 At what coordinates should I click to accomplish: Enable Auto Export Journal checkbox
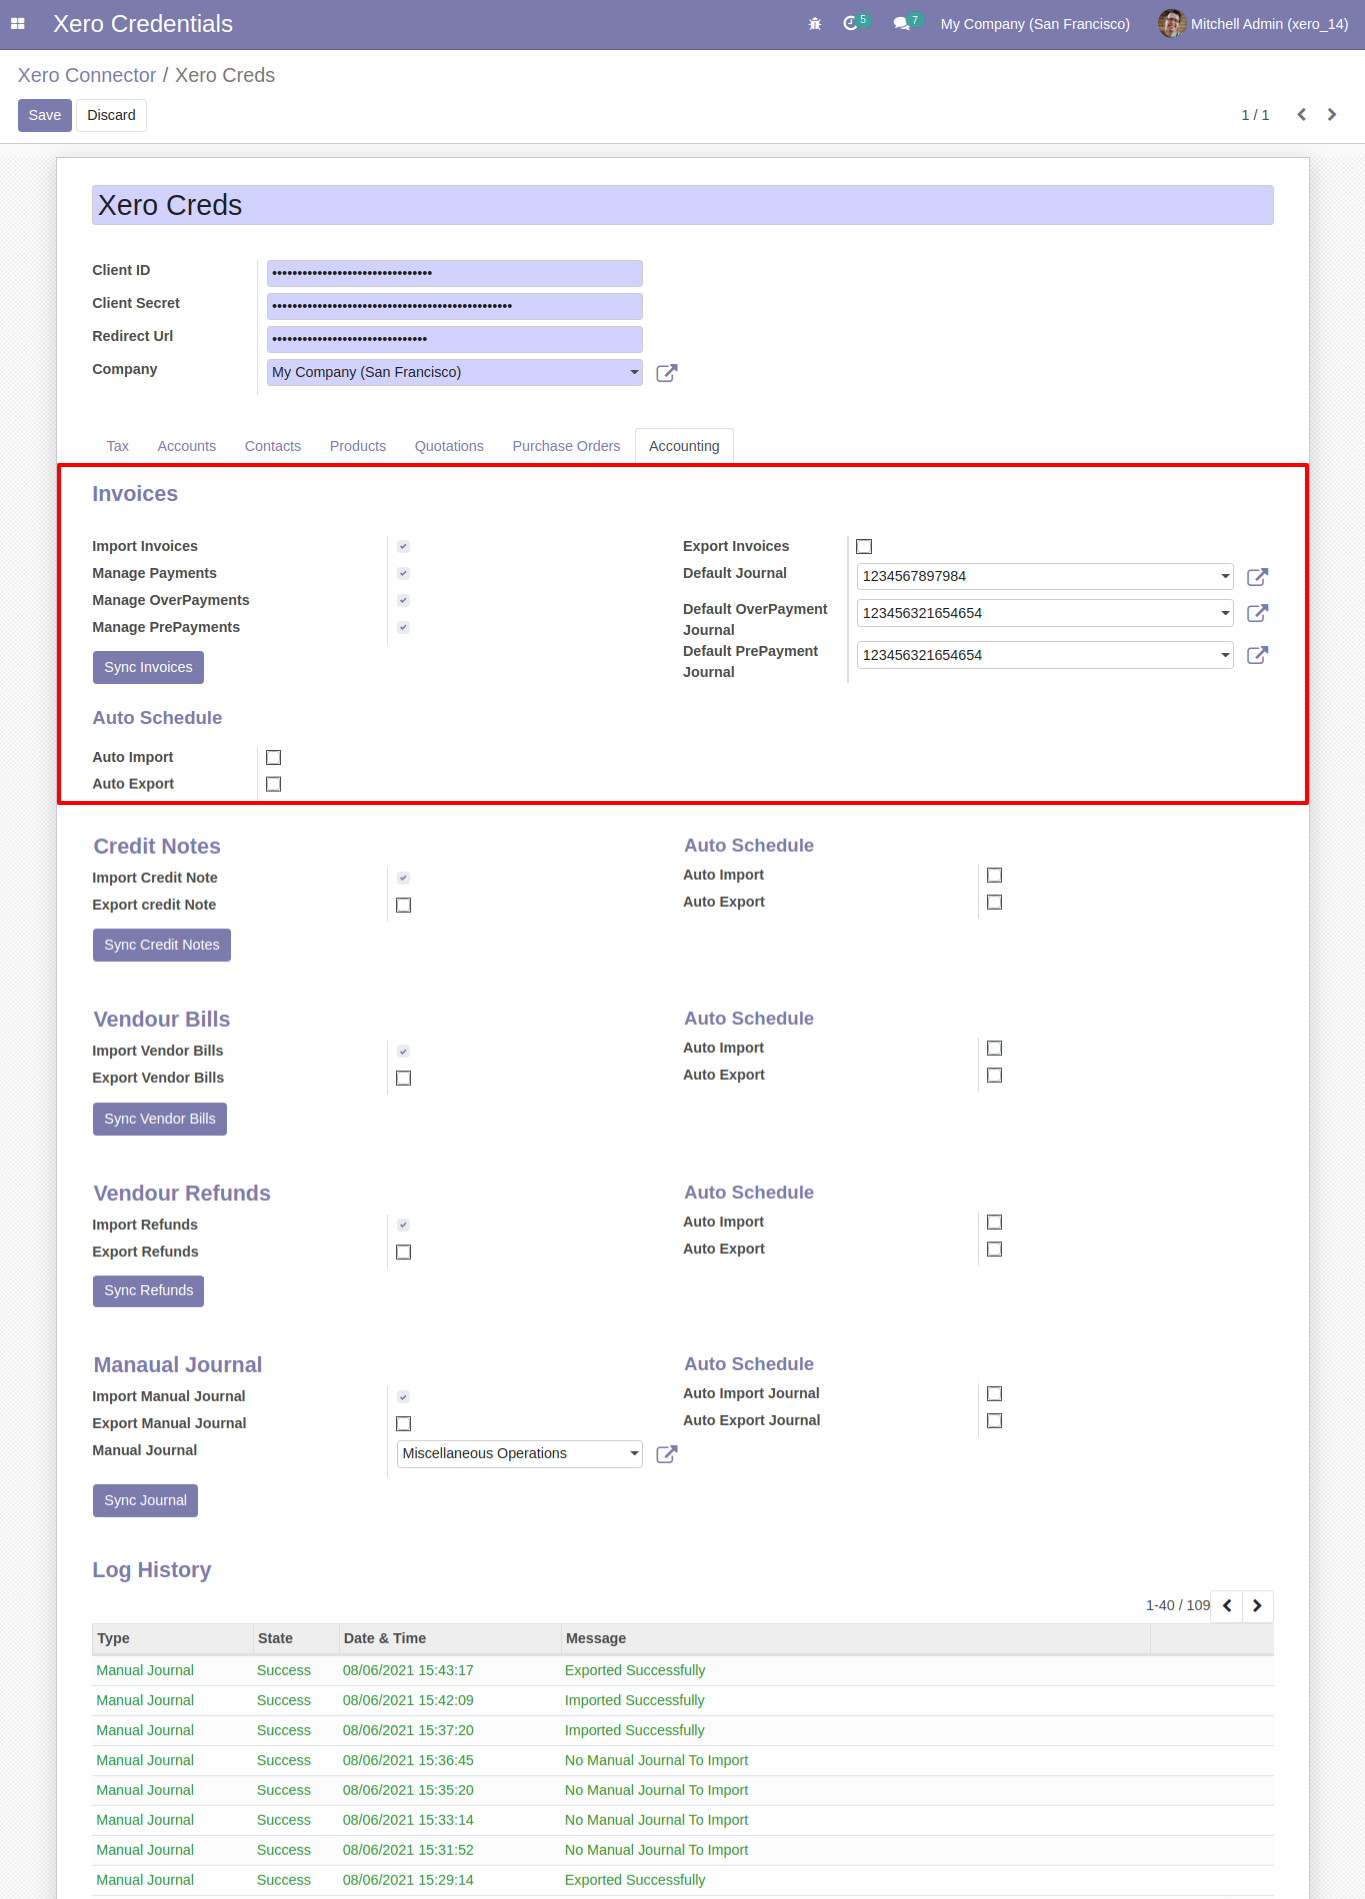pyautogui.click(x=994, y=1421)
